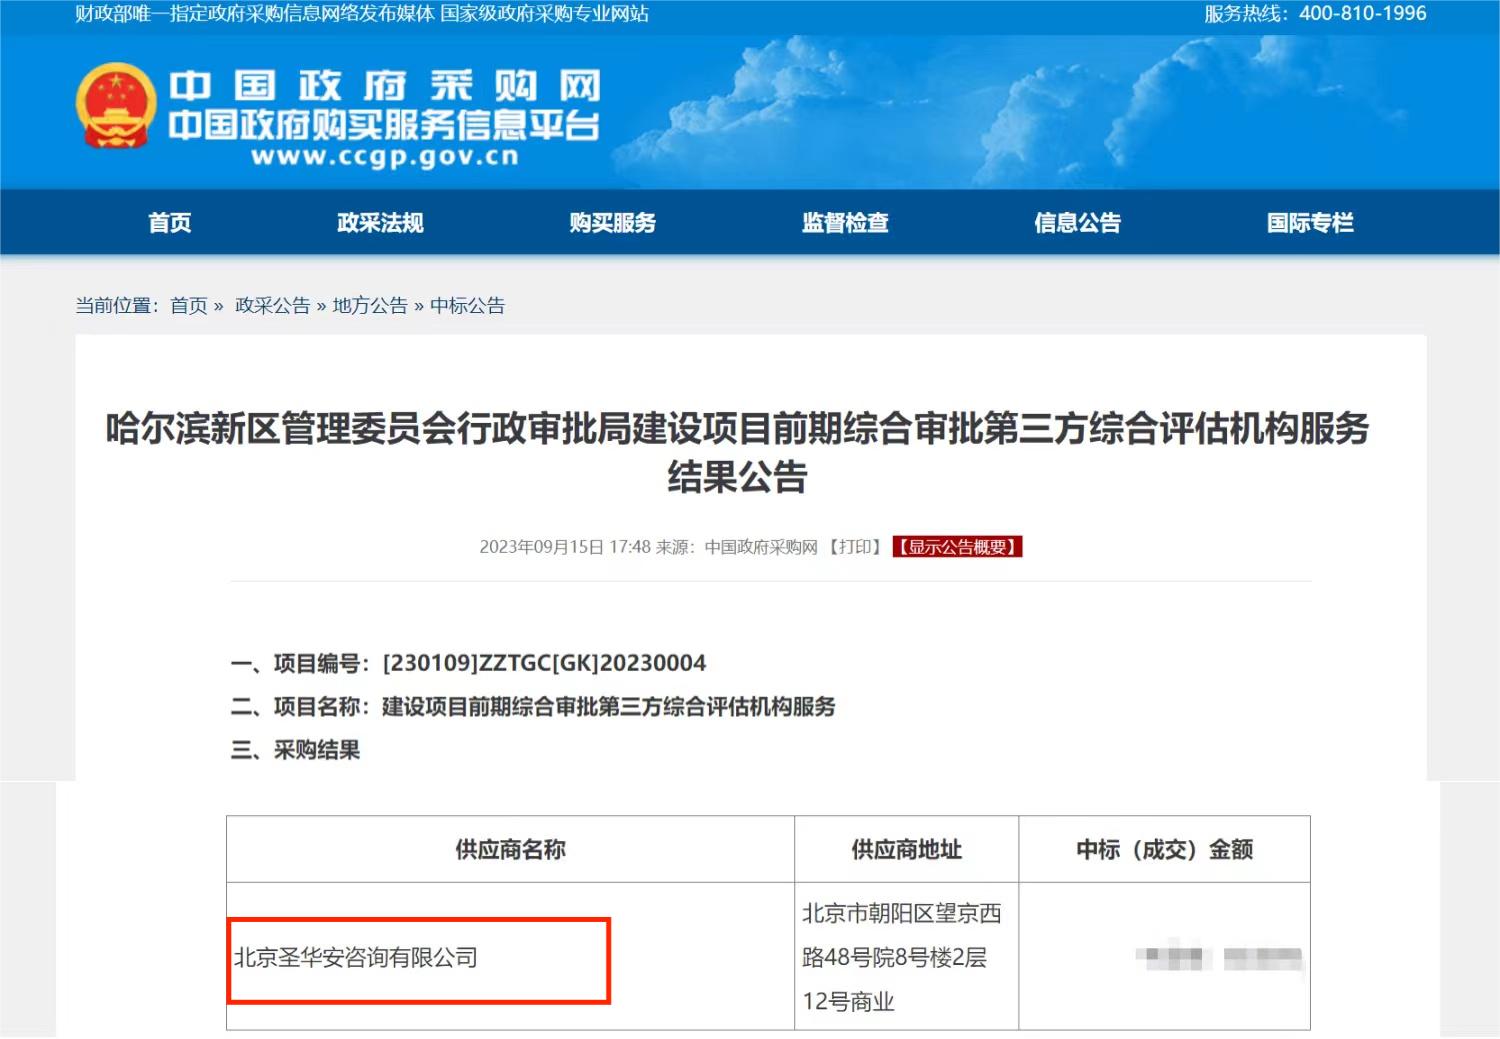Click breadcrumb link 地方公告
Viewport: 1500px width, 1039px height.
(x=370, y=306)
